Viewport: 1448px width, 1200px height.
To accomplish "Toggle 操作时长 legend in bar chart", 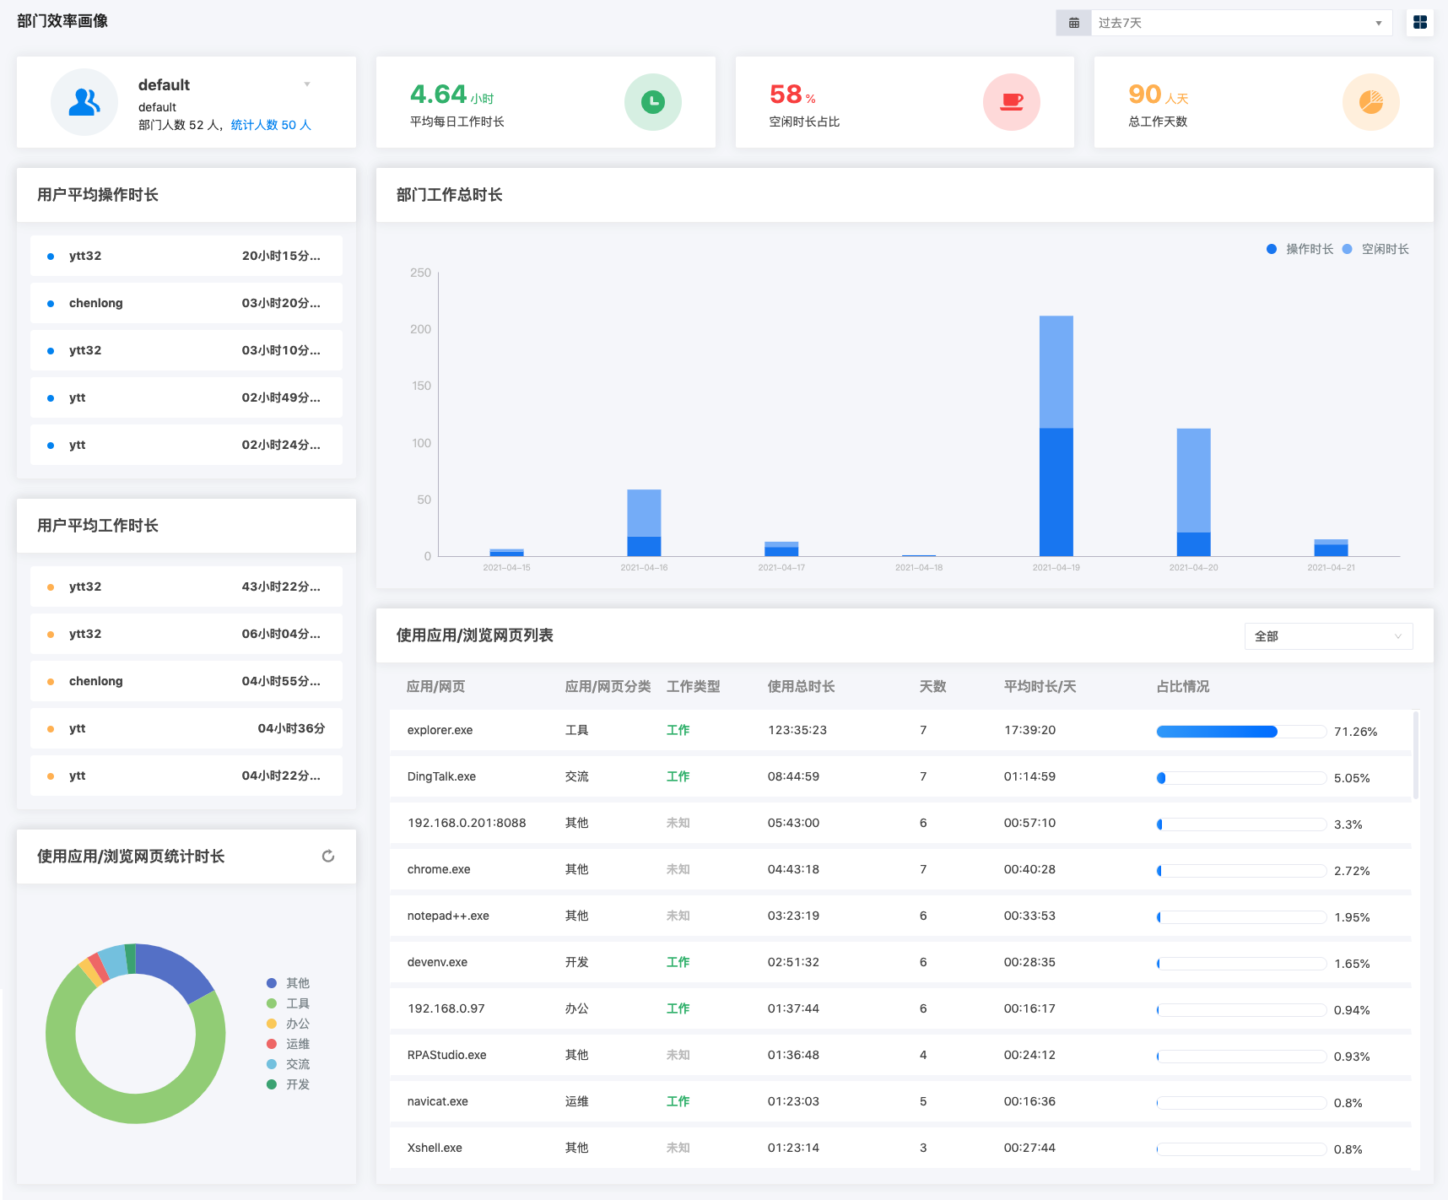I will pos(1300,249).
